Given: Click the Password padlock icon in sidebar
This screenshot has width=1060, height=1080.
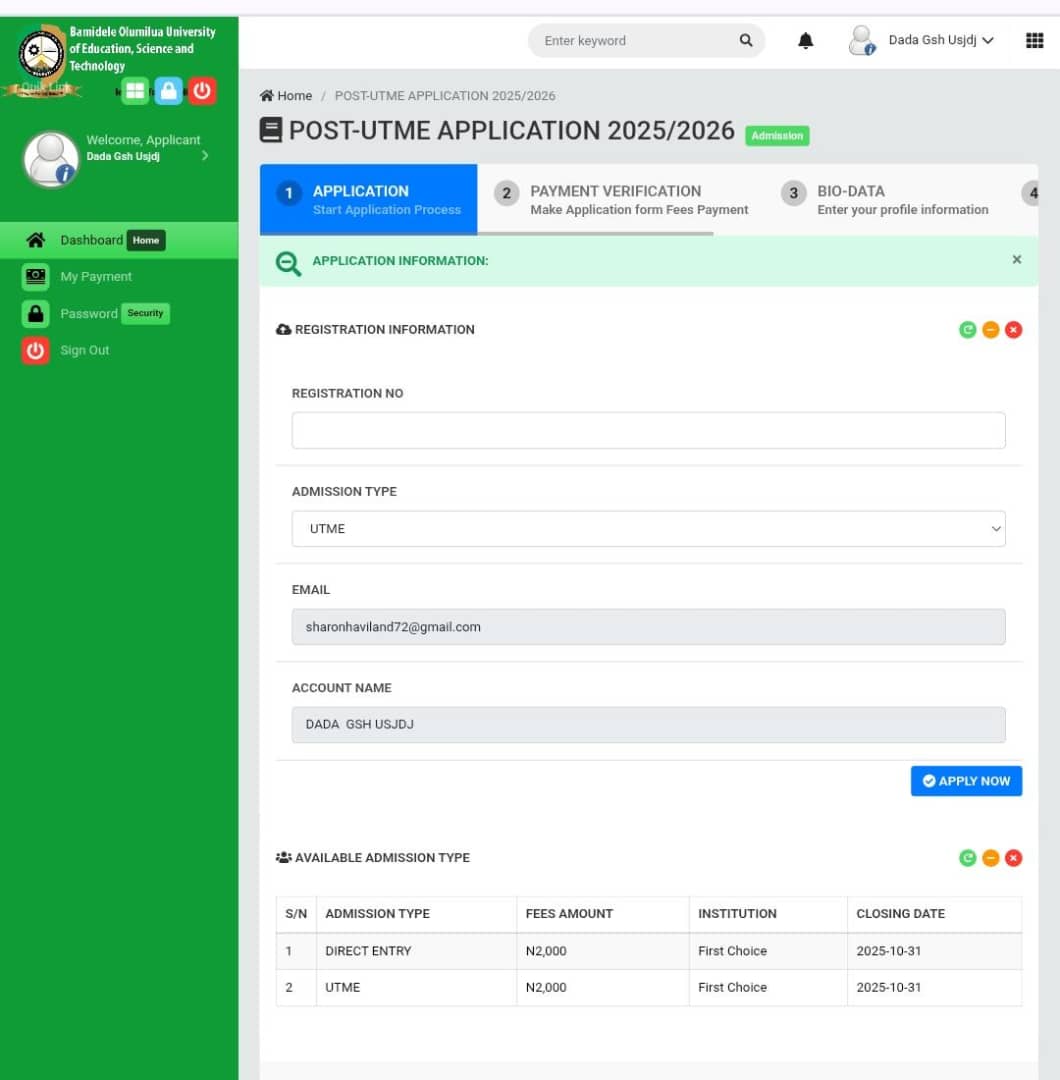Looking at the screenshot, I should [x=35, y=313].
